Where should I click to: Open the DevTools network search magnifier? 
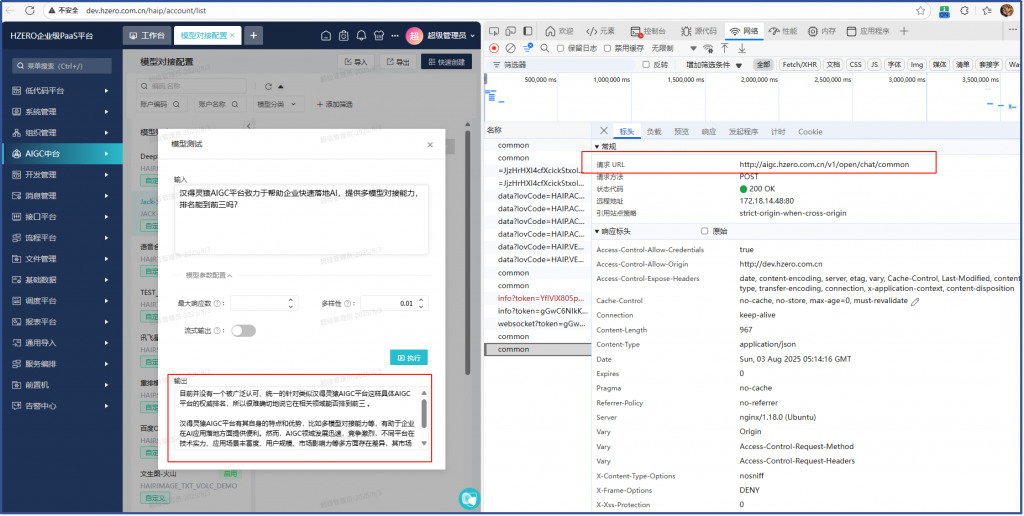(544, 48)
